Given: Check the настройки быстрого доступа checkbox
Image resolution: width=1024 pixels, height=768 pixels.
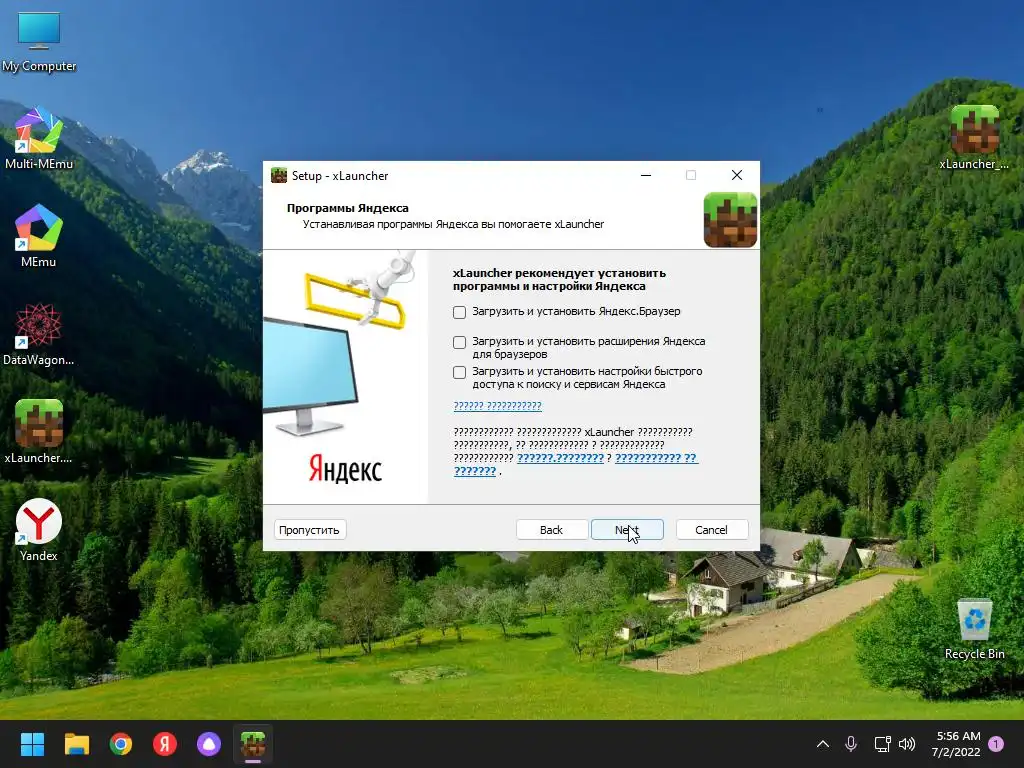Looking at the screenshot, I should pyautogui.click(x=460, y=372).
